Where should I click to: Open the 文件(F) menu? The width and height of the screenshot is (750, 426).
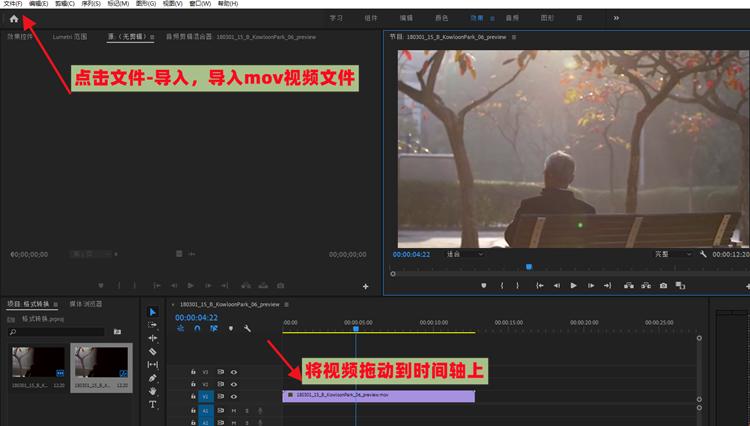[x=13, y=3]
